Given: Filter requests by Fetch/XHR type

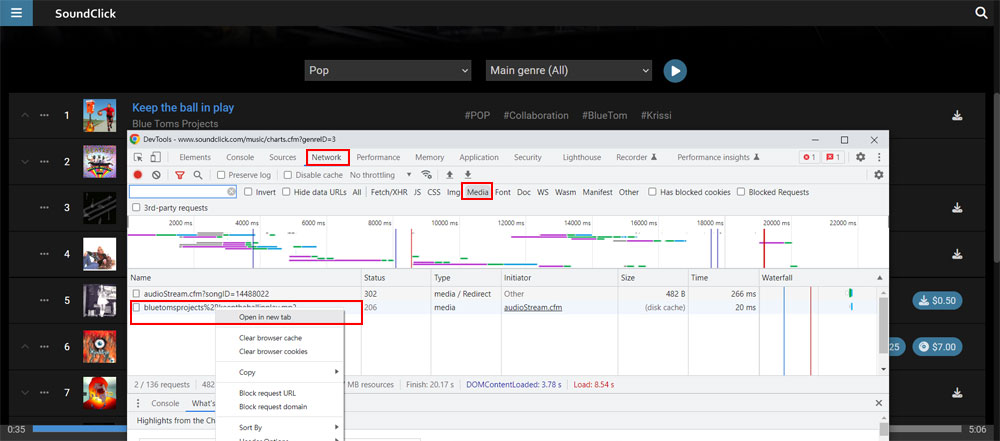Looking at the screenshot, I should tap(389, 192).
